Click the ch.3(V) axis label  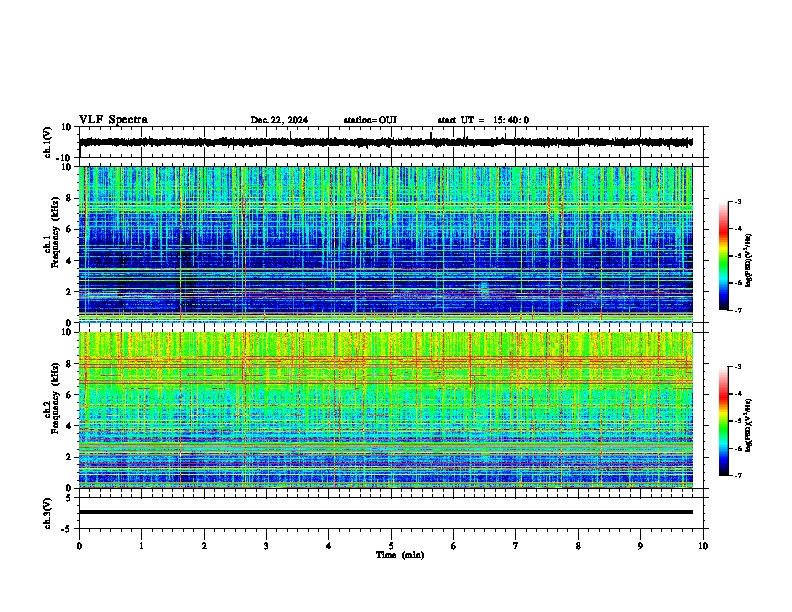click(48, 513)
